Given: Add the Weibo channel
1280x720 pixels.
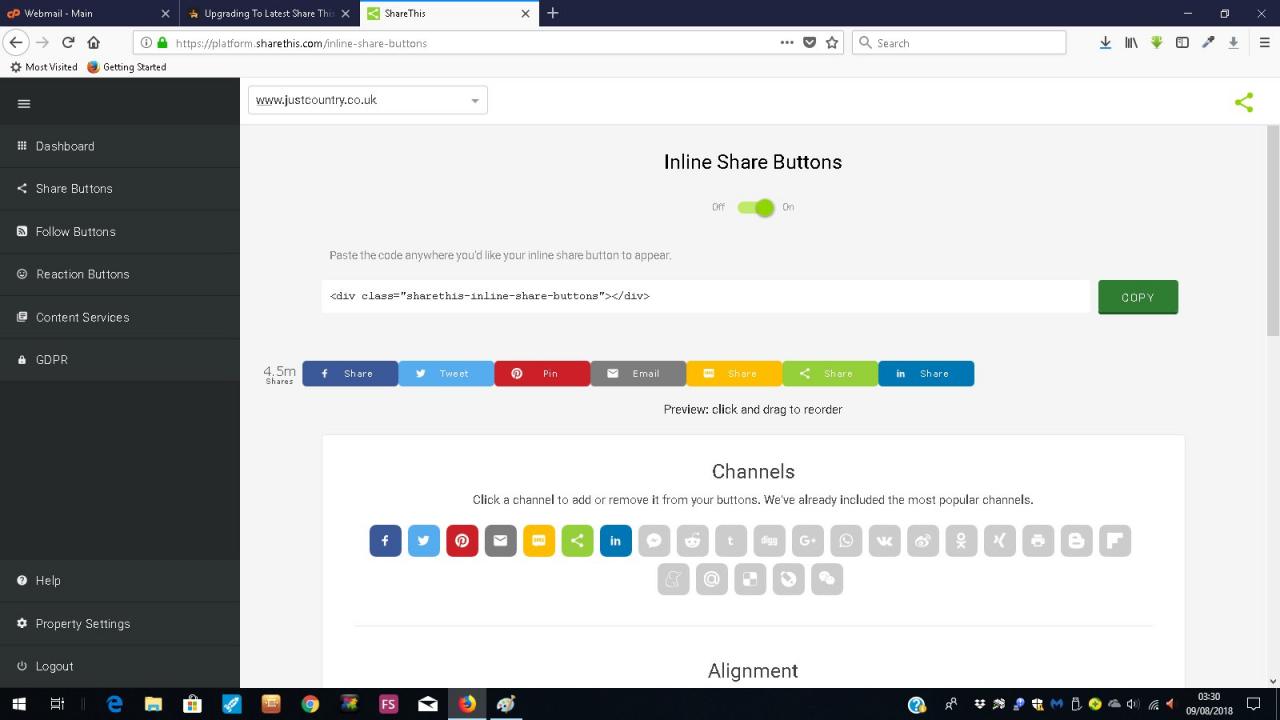Looking at the screenshot, I should tap(923, 541).
